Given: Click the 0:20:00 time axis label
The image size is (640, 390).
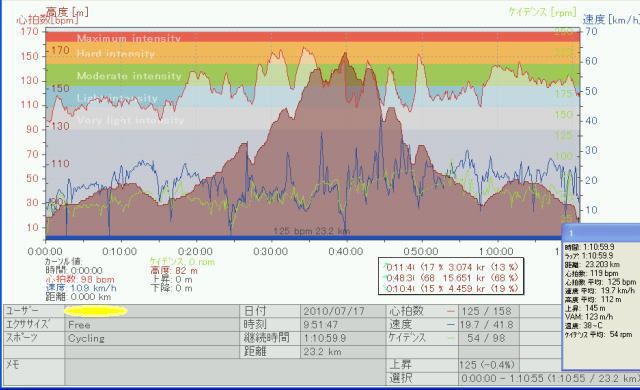Looking at the screenshot, I should click(x=195, y=251).
